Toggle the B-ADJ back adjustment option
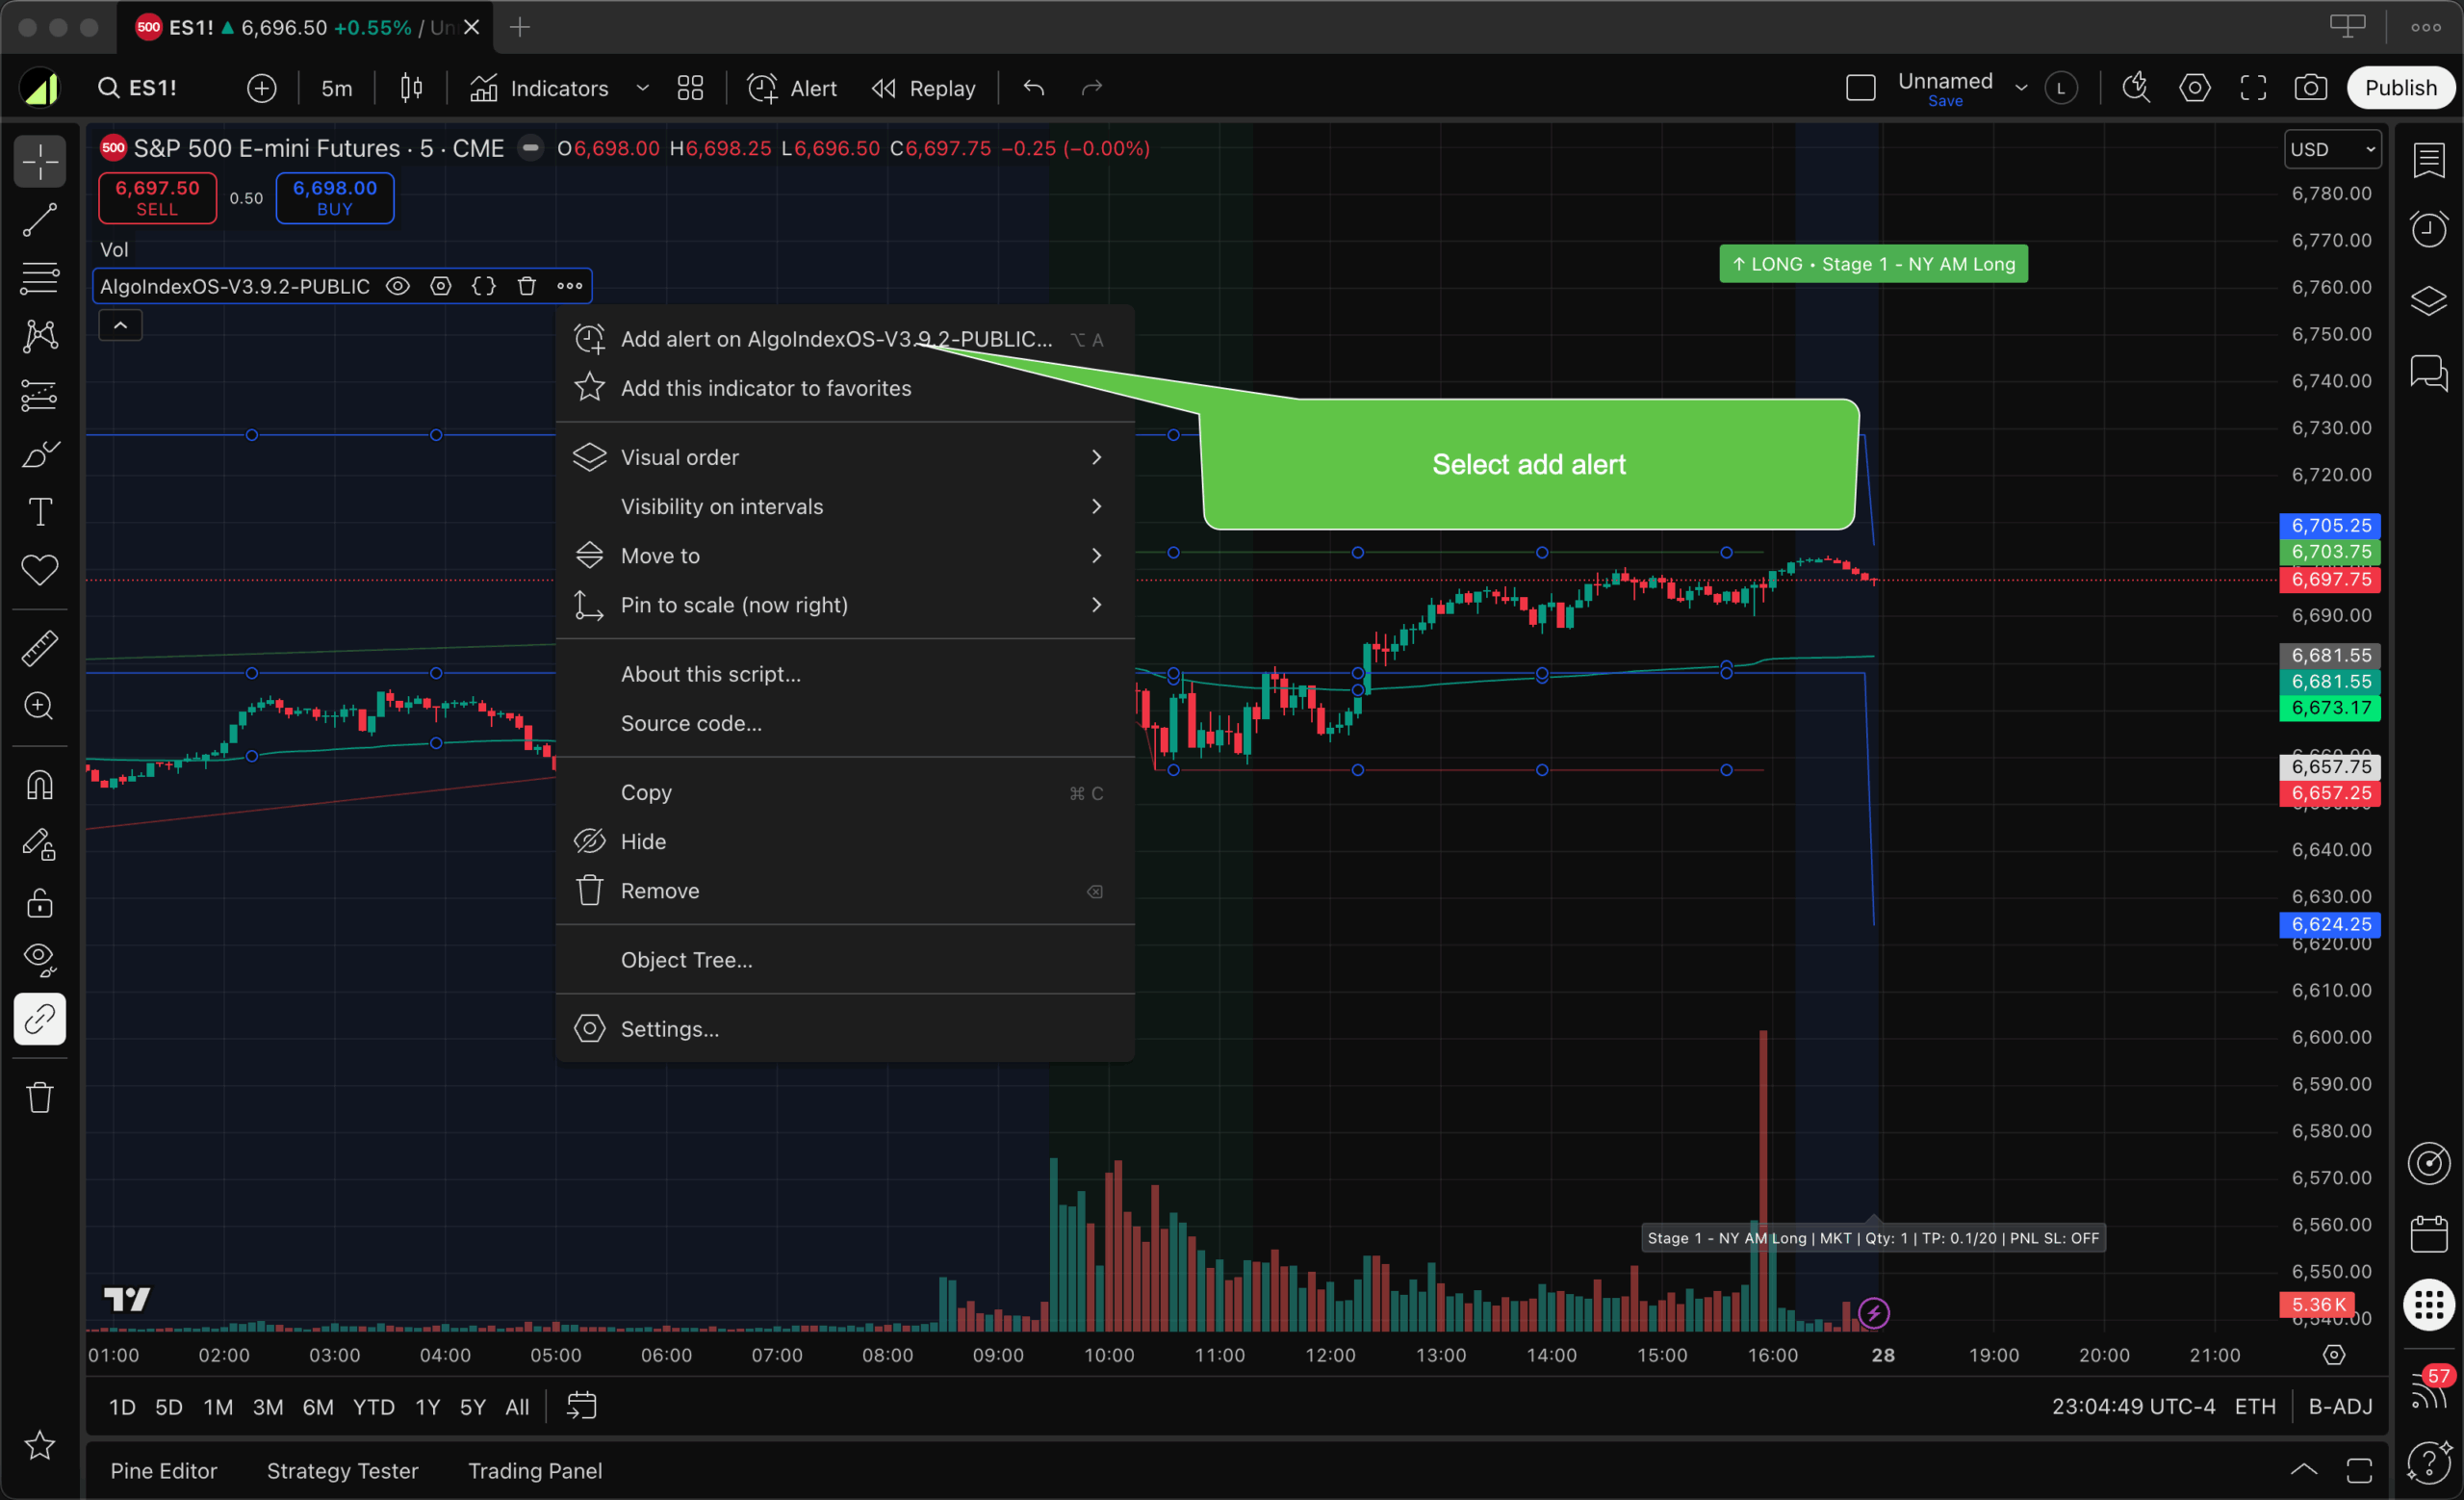 coord(2340,1406)
